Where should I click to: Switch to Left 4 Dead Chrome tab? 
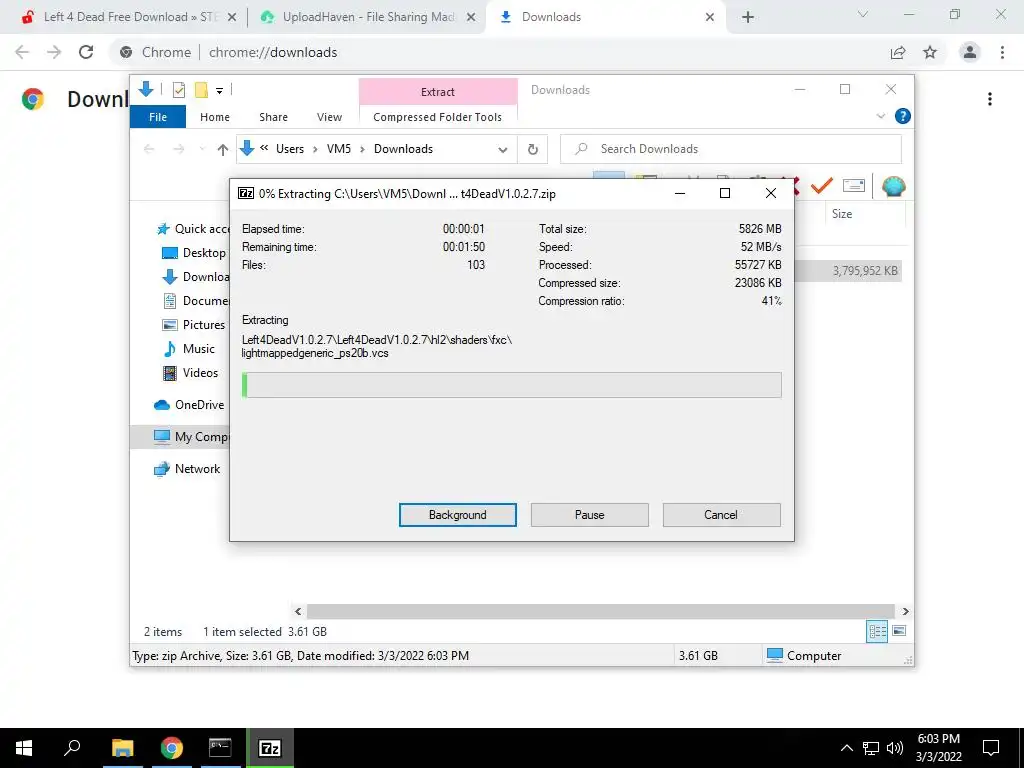point(129,17)
